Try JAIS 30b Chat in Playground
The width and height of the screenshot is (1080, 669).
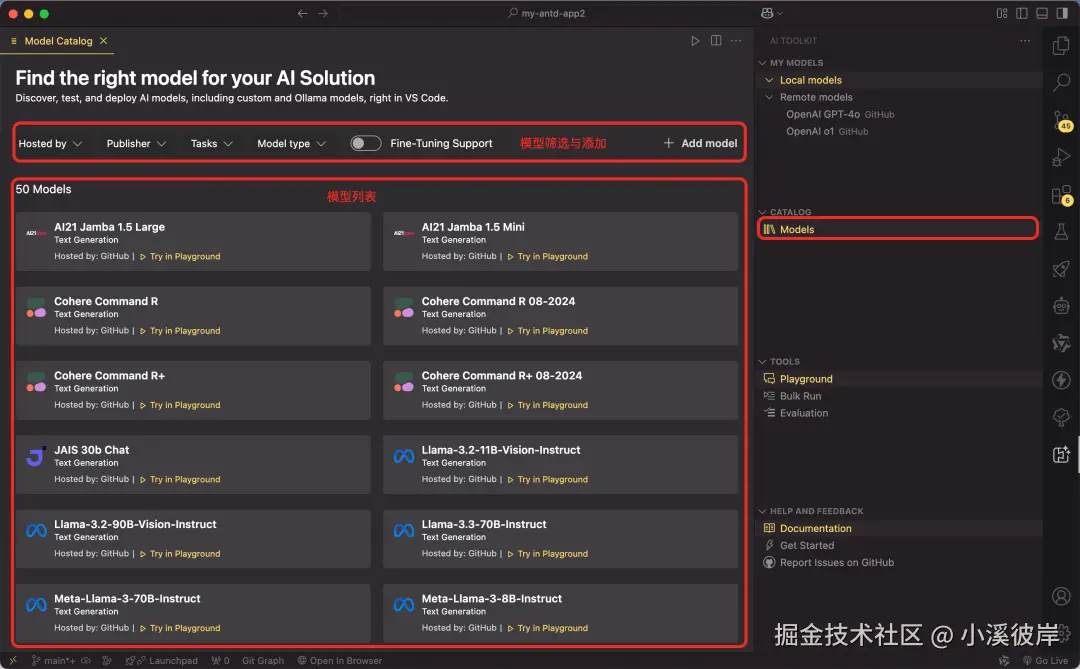(x=180, y=480)
